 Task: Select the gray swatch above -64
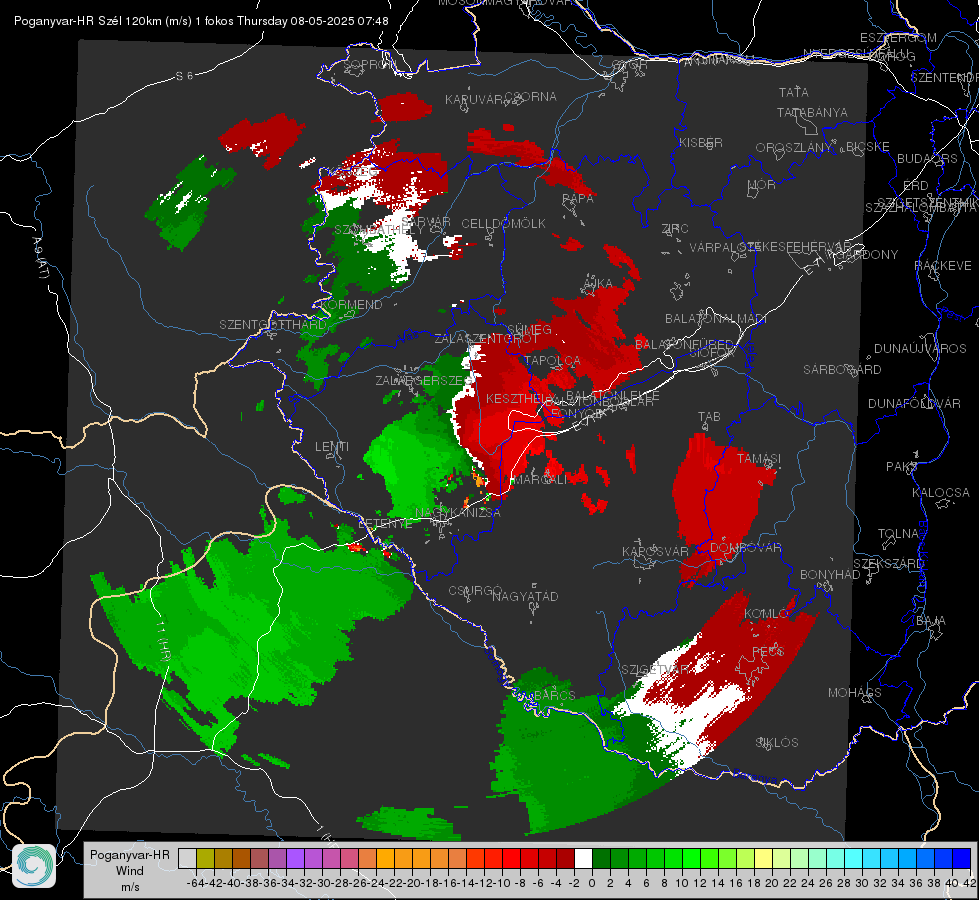[187, 858]
